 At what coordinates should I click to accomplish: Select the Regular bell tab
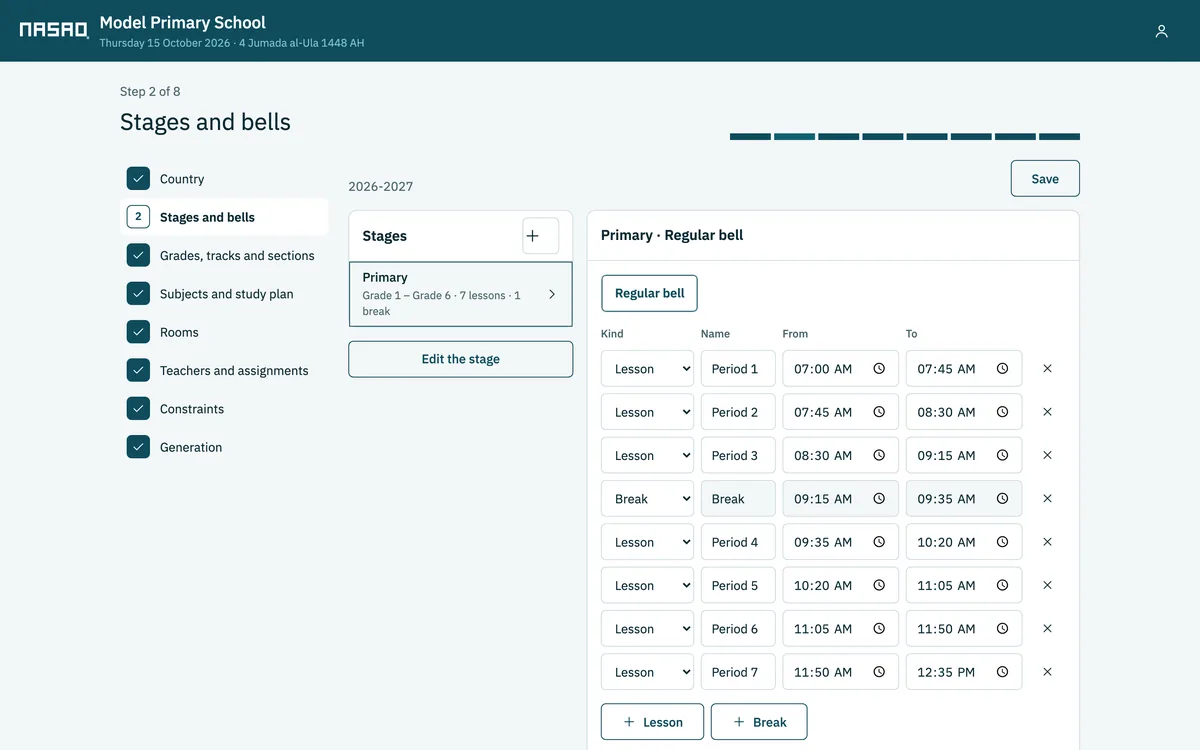(x=649, y=293)
